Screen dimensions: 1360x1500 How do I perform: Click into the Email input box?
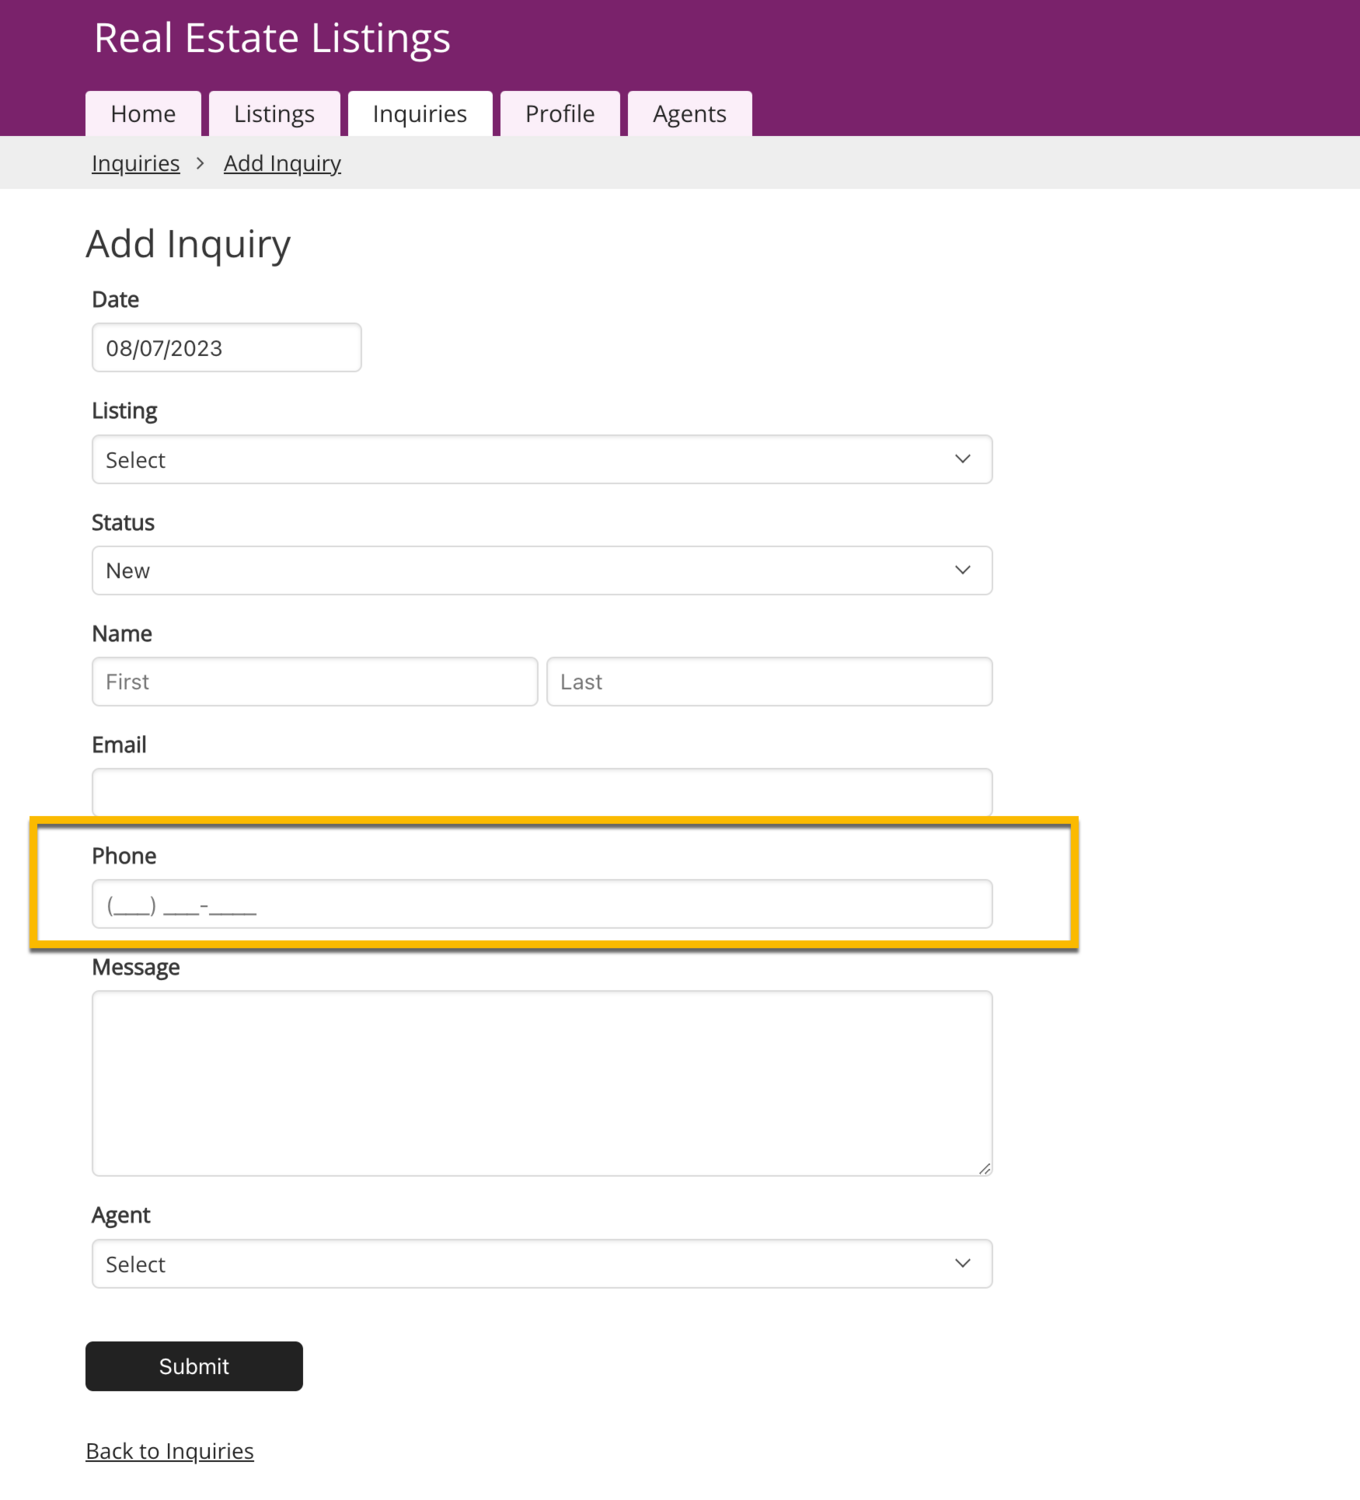point(541,792)
